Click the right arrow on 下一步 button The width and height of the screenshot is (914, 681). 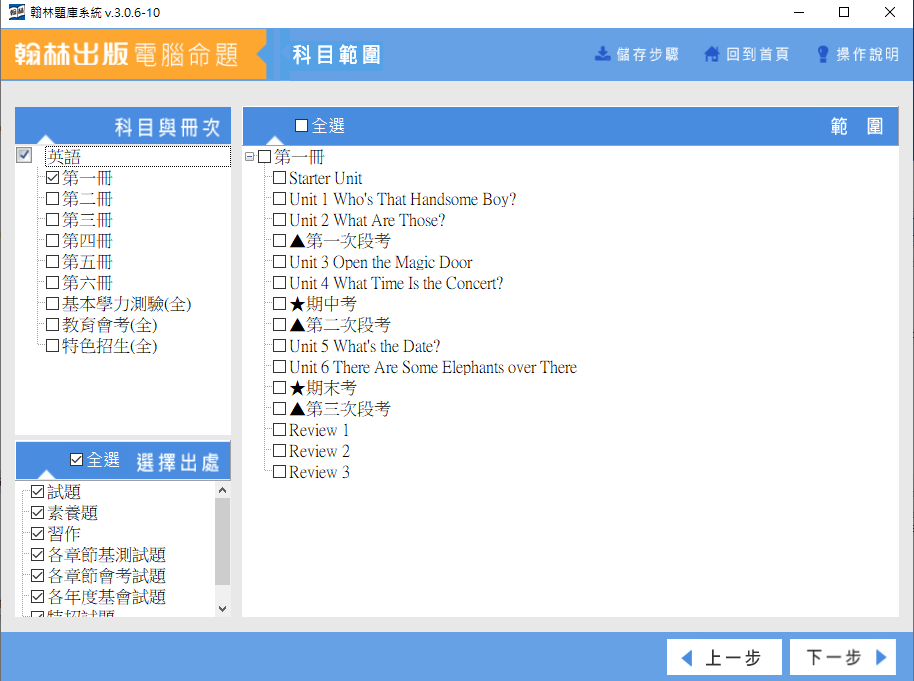(x=881, y=657)
